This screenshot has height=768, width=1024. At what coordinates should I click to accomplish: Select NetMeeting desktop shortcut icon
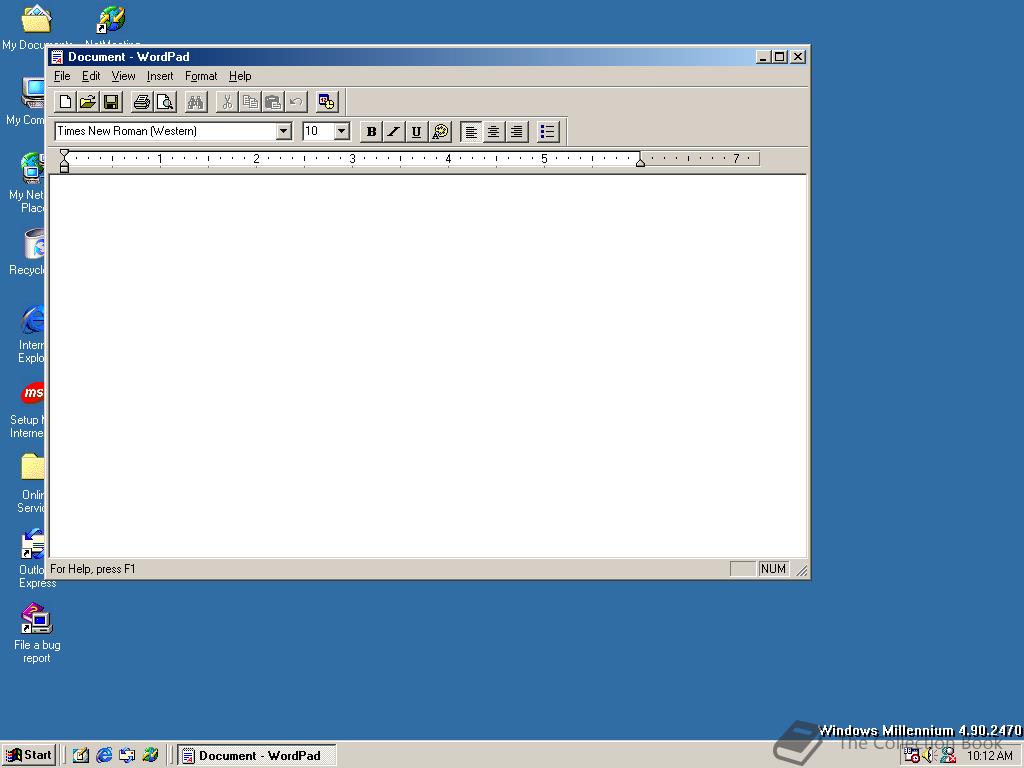pyautogui.click(x=112, y=26)
